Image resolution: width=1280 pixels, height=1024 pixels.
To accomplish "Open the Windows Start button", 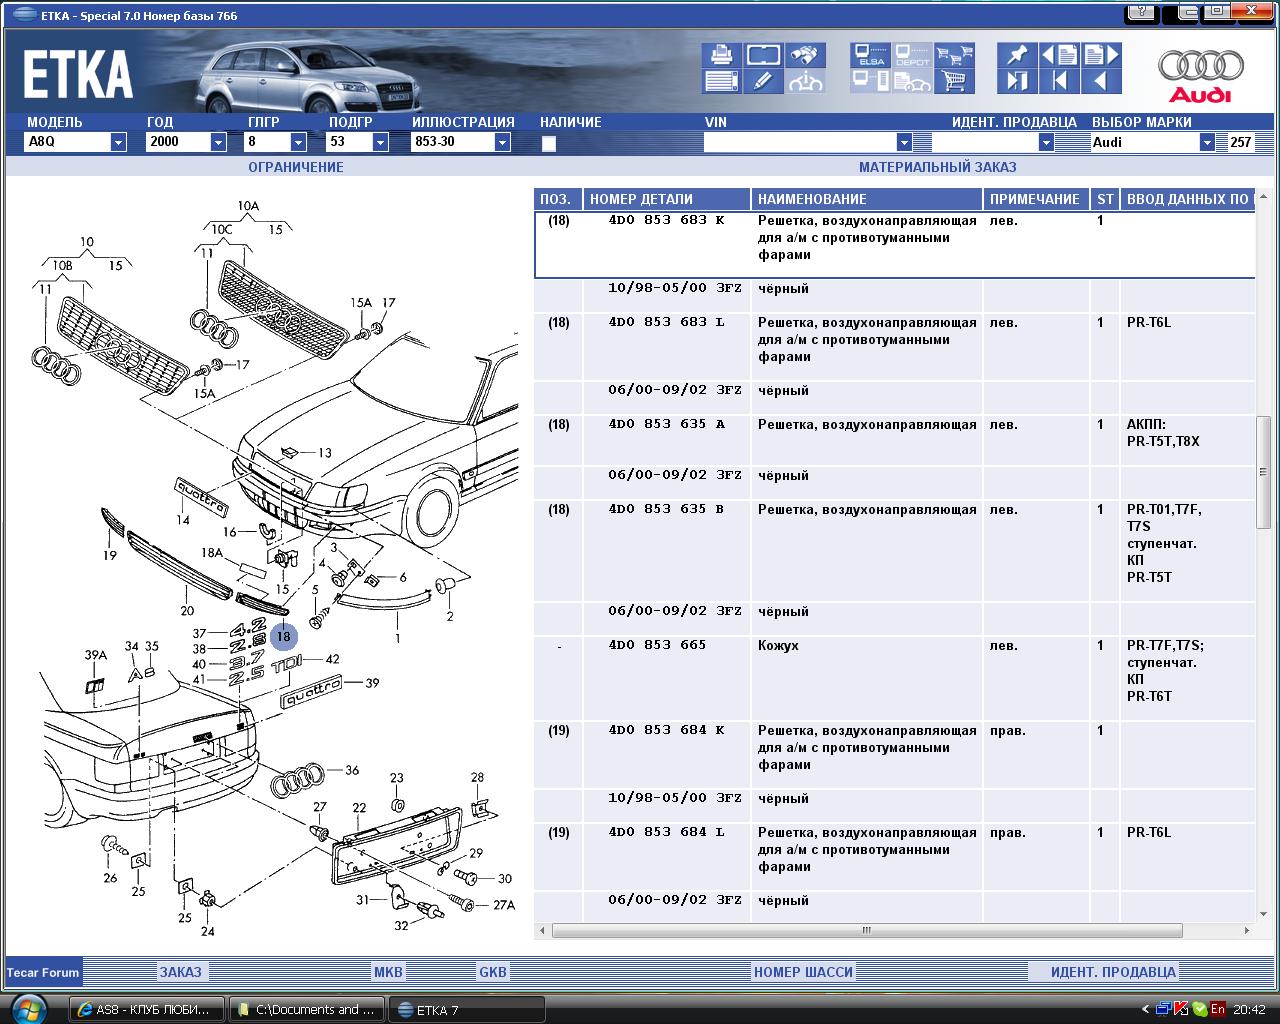I will [x=30, y=1008].
